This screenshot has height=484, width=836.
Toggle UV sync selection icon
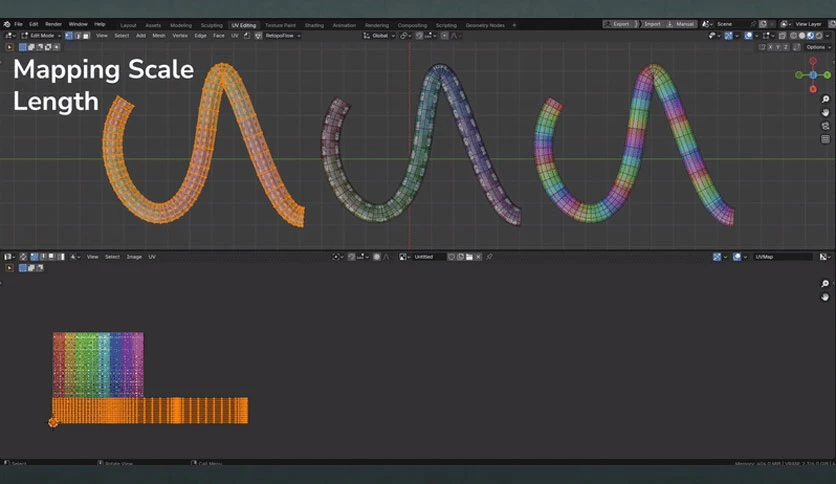pyautogui.click(x=23, y=257)
